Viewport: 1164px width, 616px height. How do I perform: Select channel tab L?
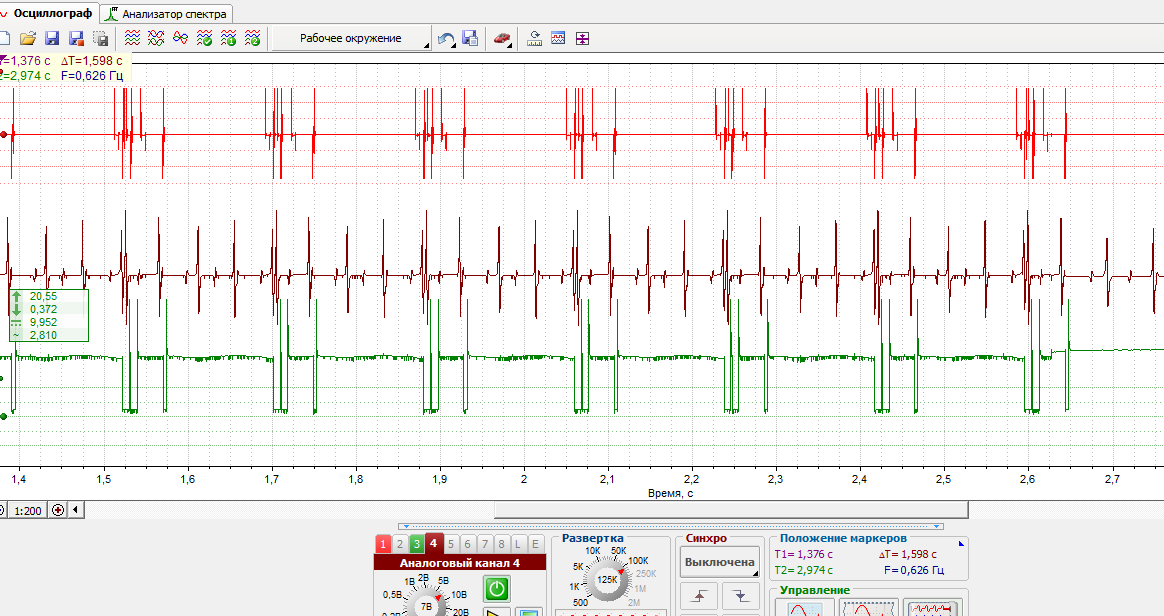[518, 545]
